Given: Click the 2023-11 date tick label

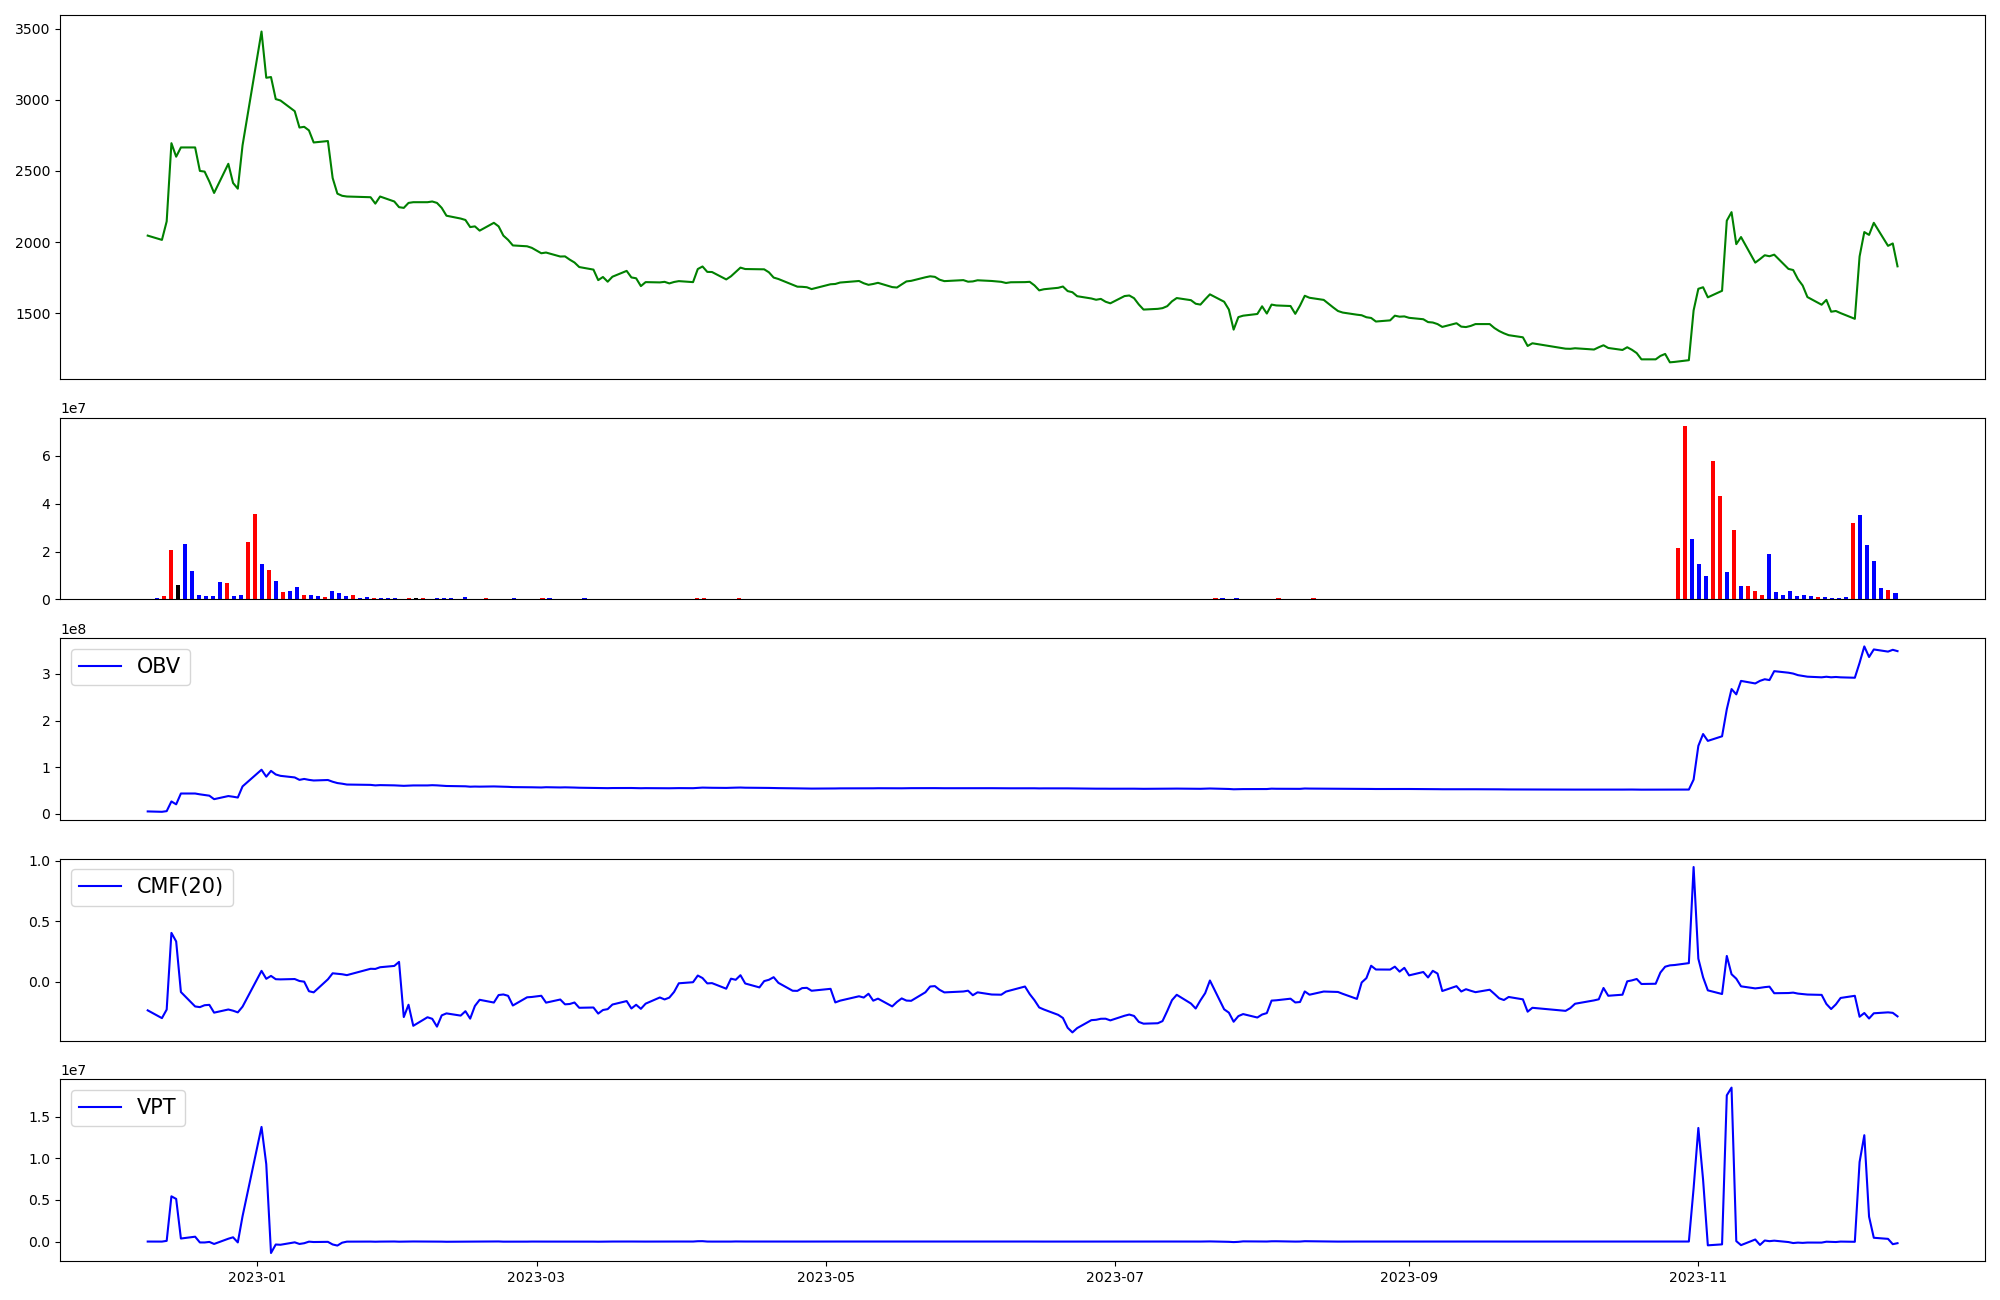Looking at the screenshot, I should click(x=1698, y=1277).
